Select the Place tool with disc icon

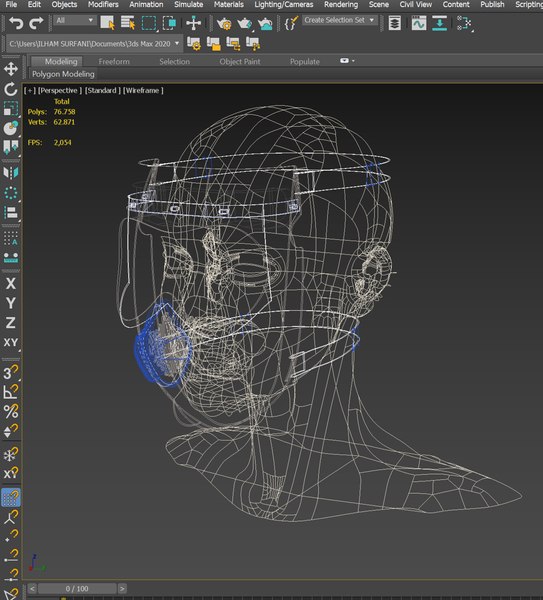pyautogui.click(x=11, y=128)
